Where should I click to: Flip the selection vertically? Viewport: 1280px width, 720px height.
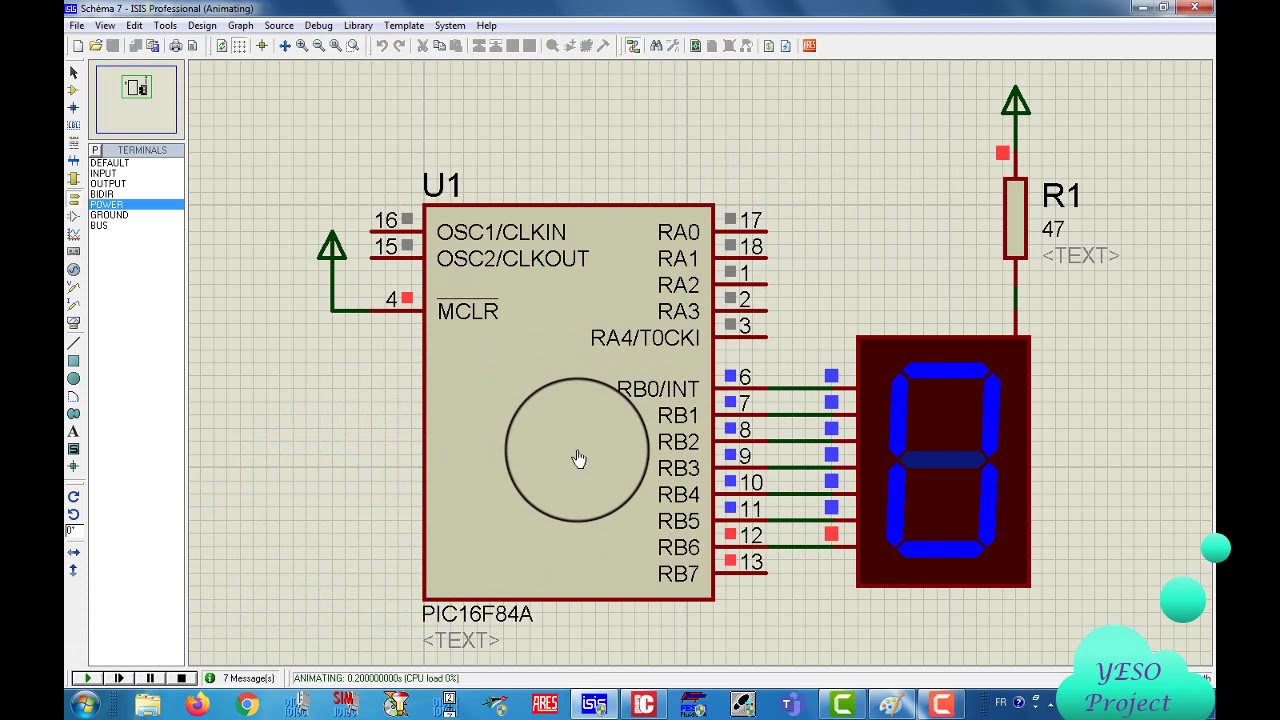(73, 570)
